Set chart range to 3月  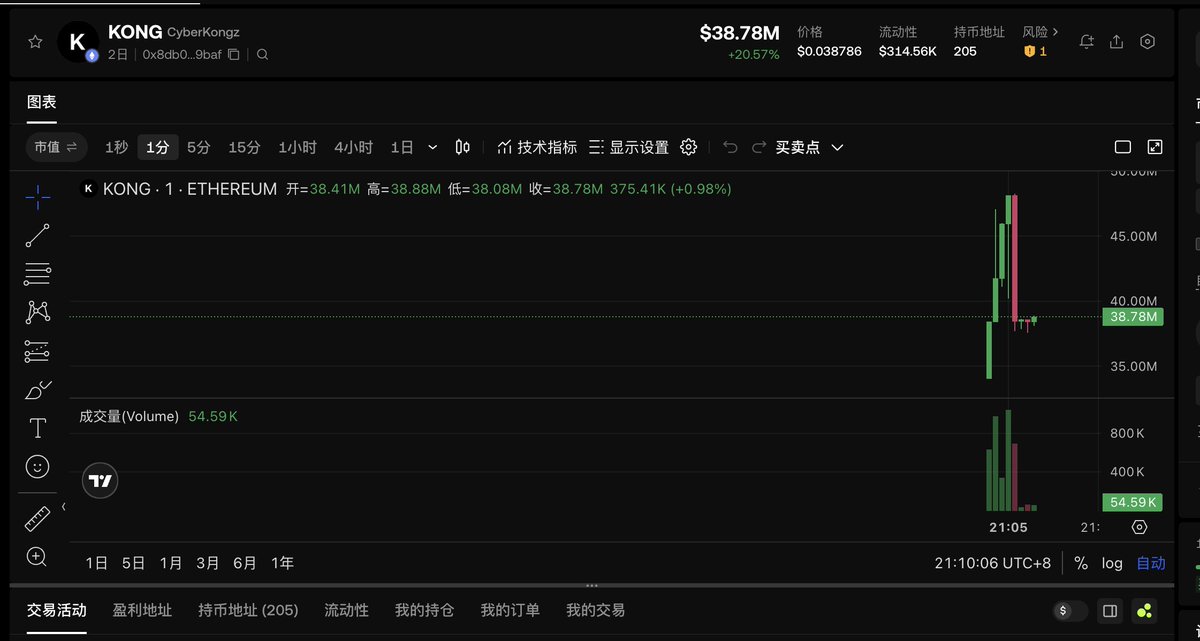[x=208, y=563]
